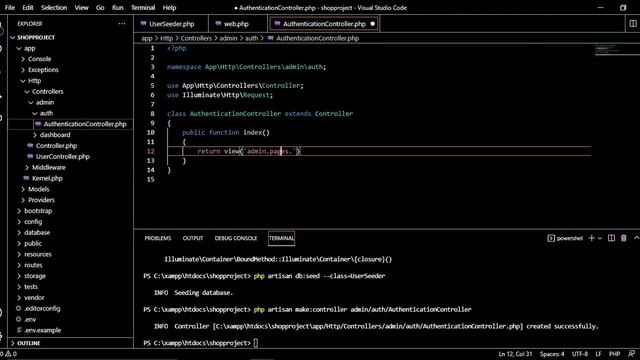
Task: Open the Selection menu
Action: click(x=54, y=7)
